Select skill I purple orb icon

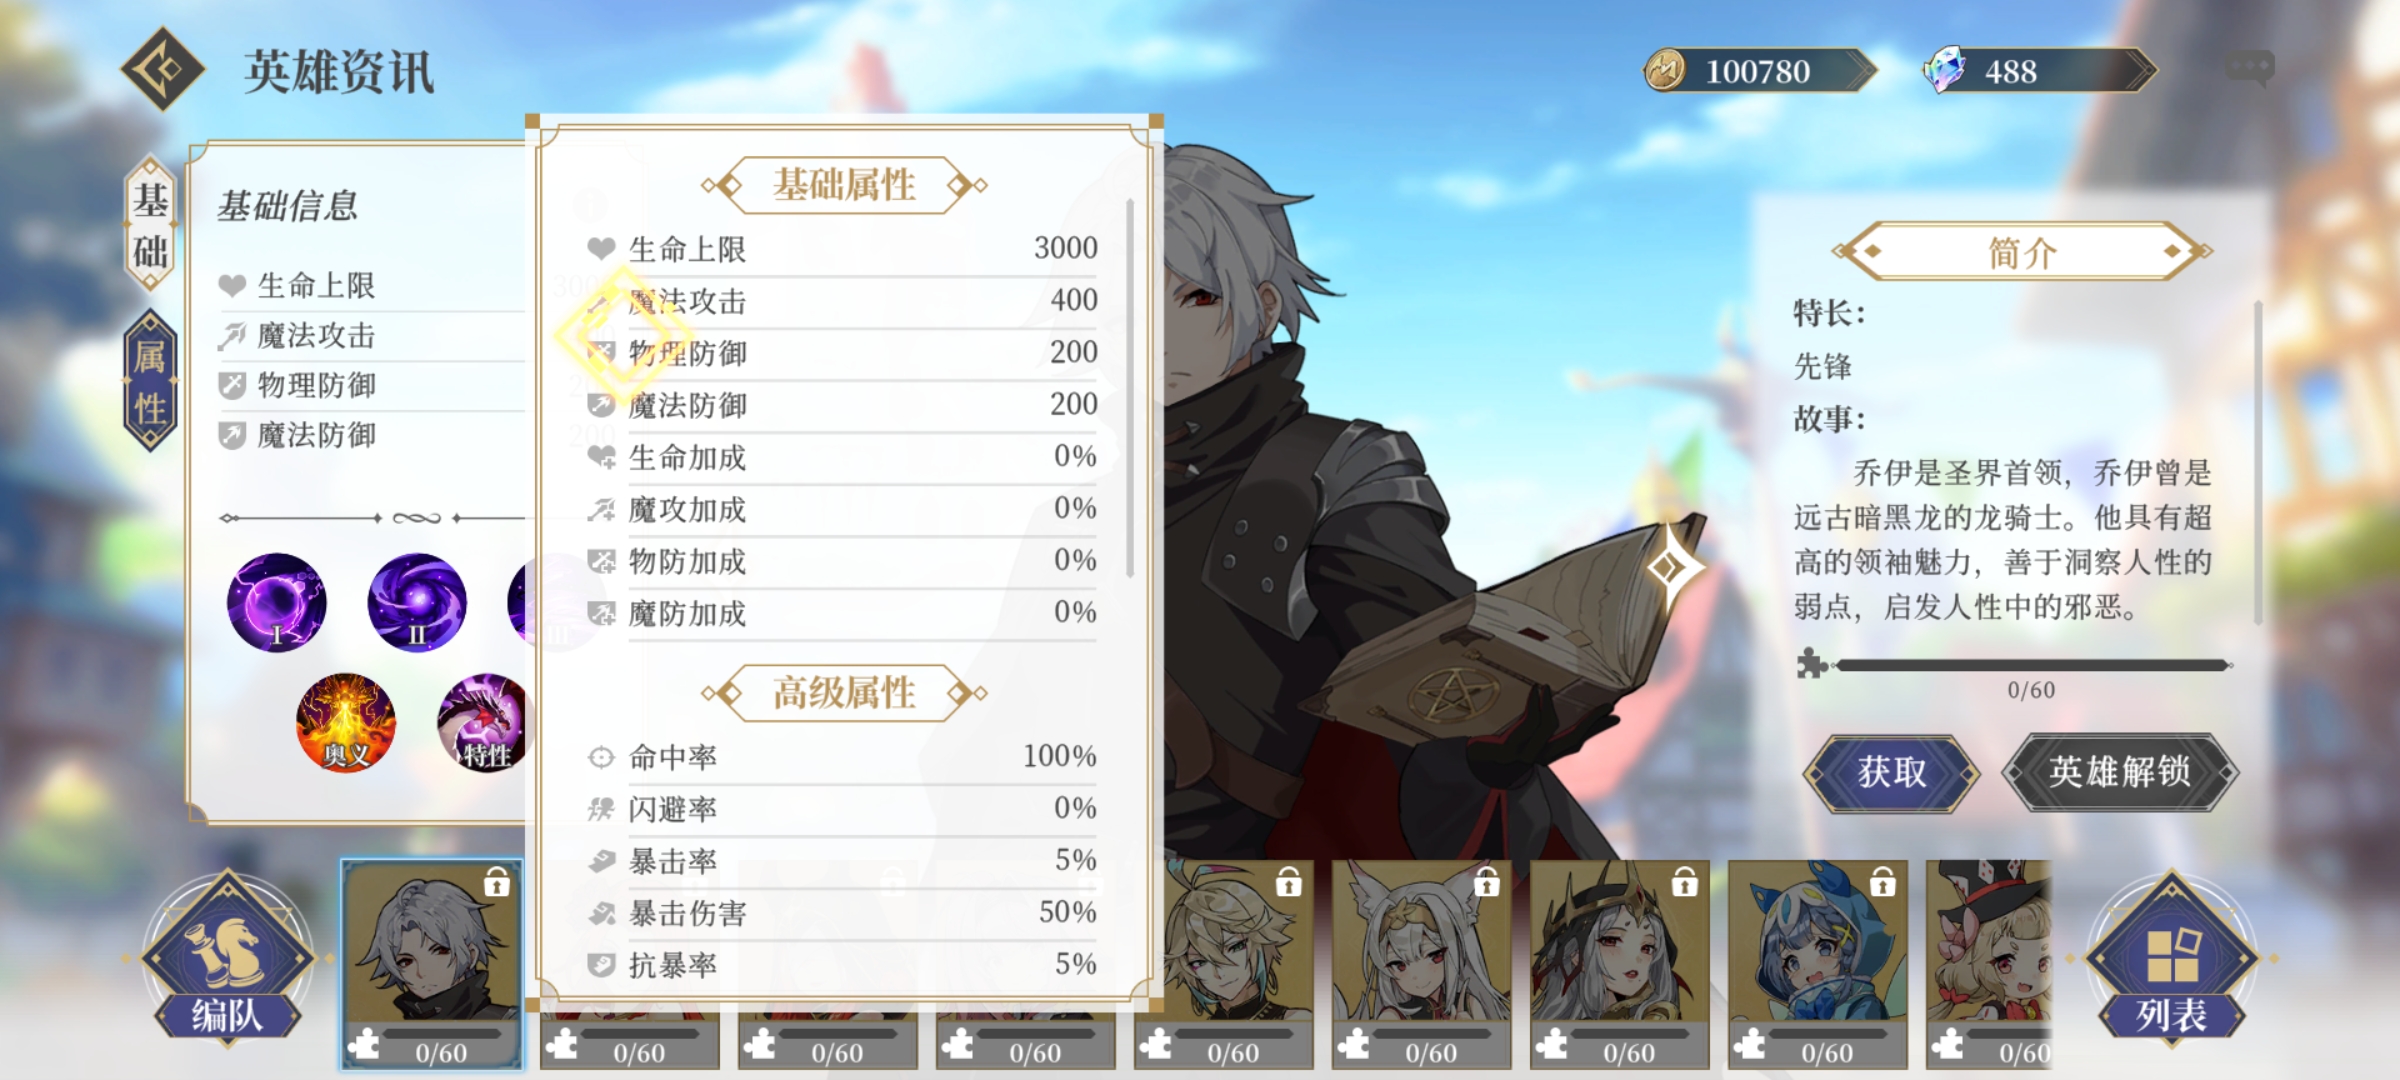coord(277,602)
